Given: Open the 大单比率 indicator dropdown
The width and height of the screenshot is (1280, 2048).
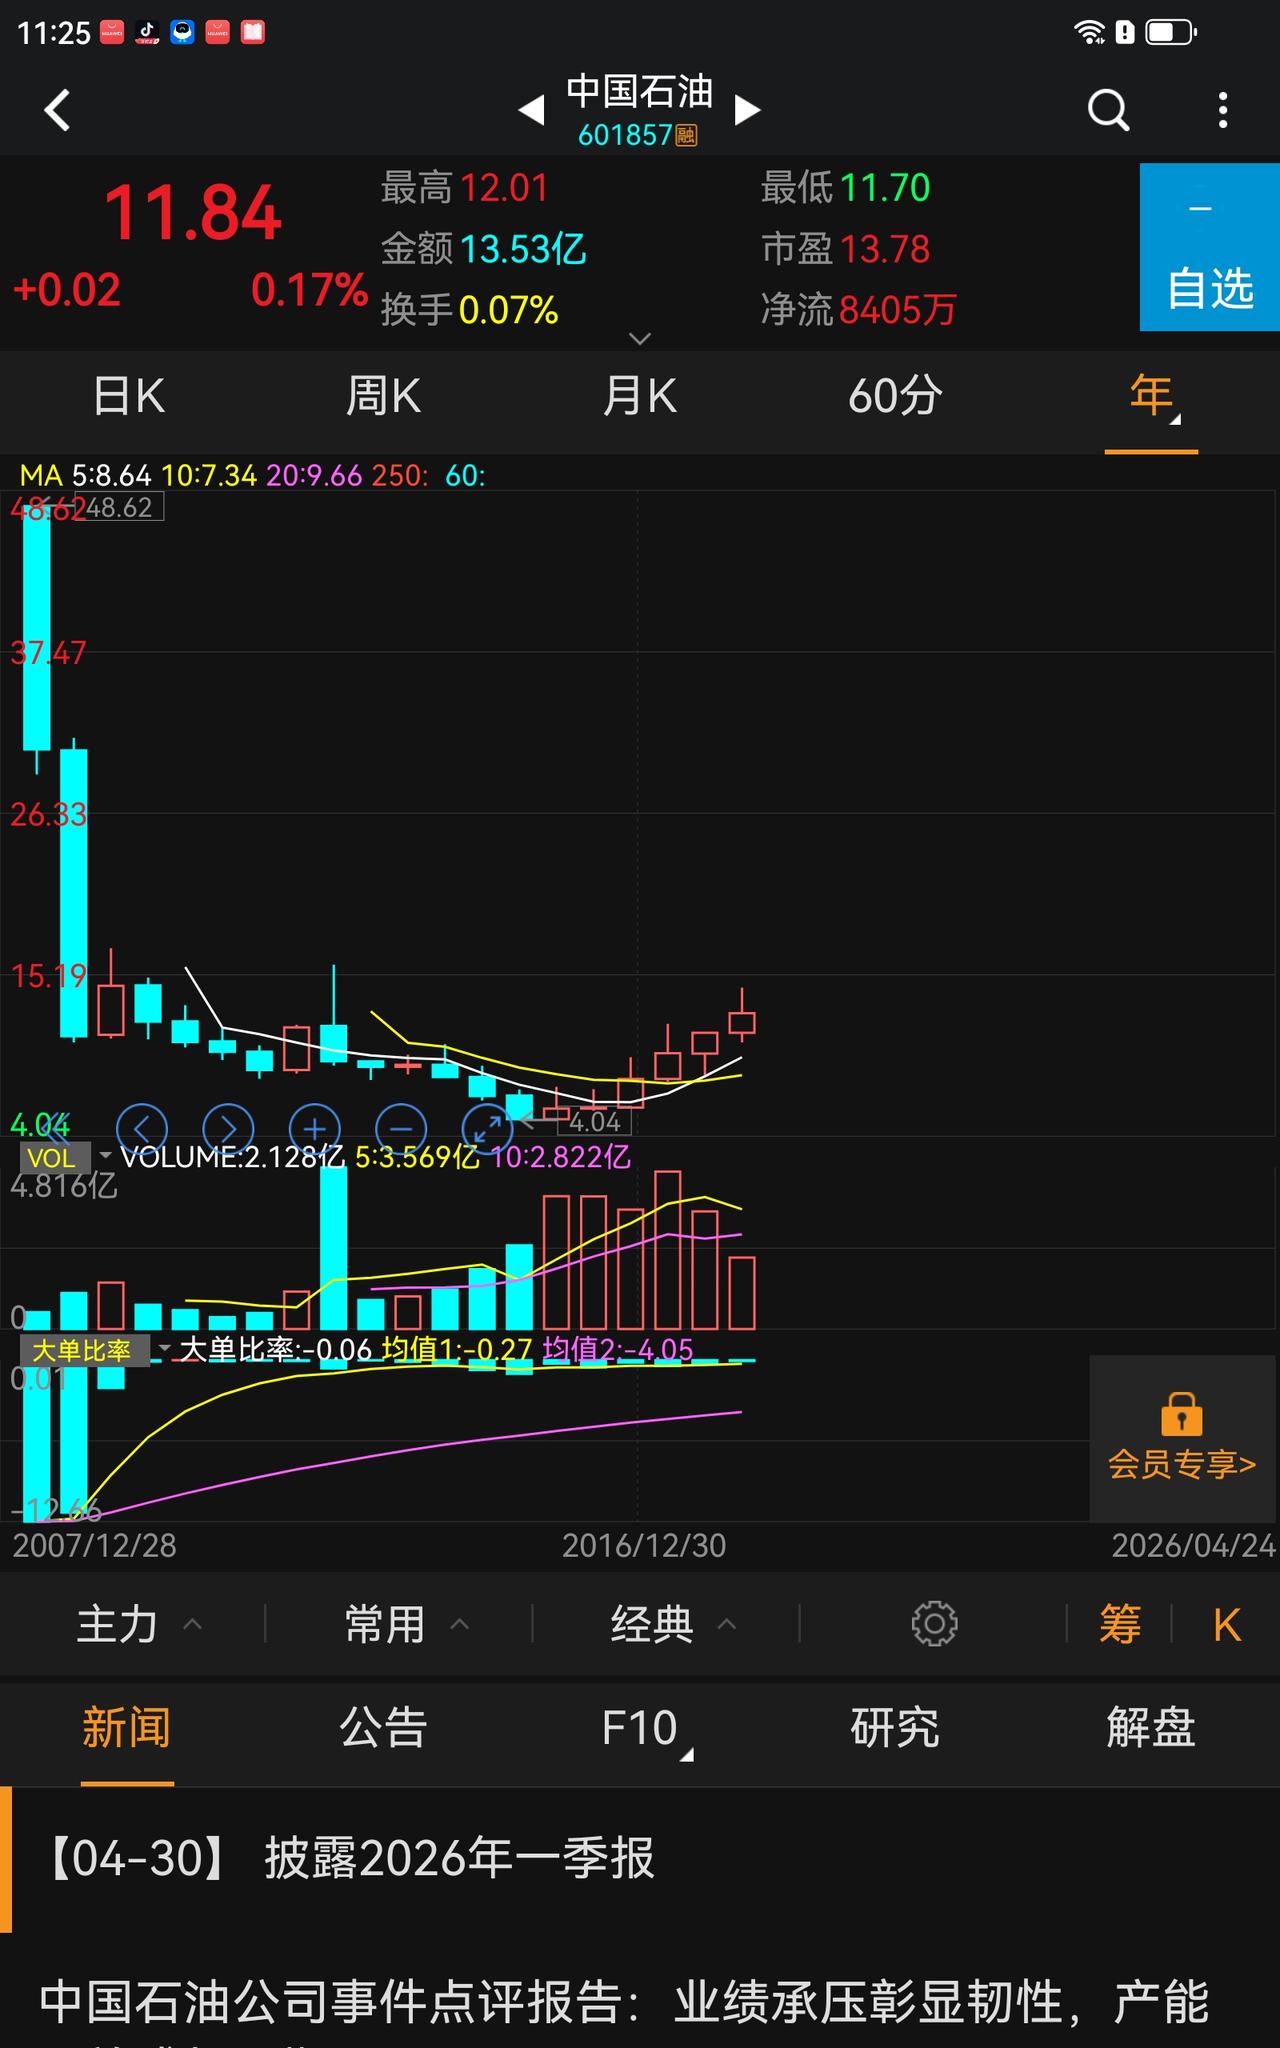Looking at the screenshot, I should coord(96,1351).
